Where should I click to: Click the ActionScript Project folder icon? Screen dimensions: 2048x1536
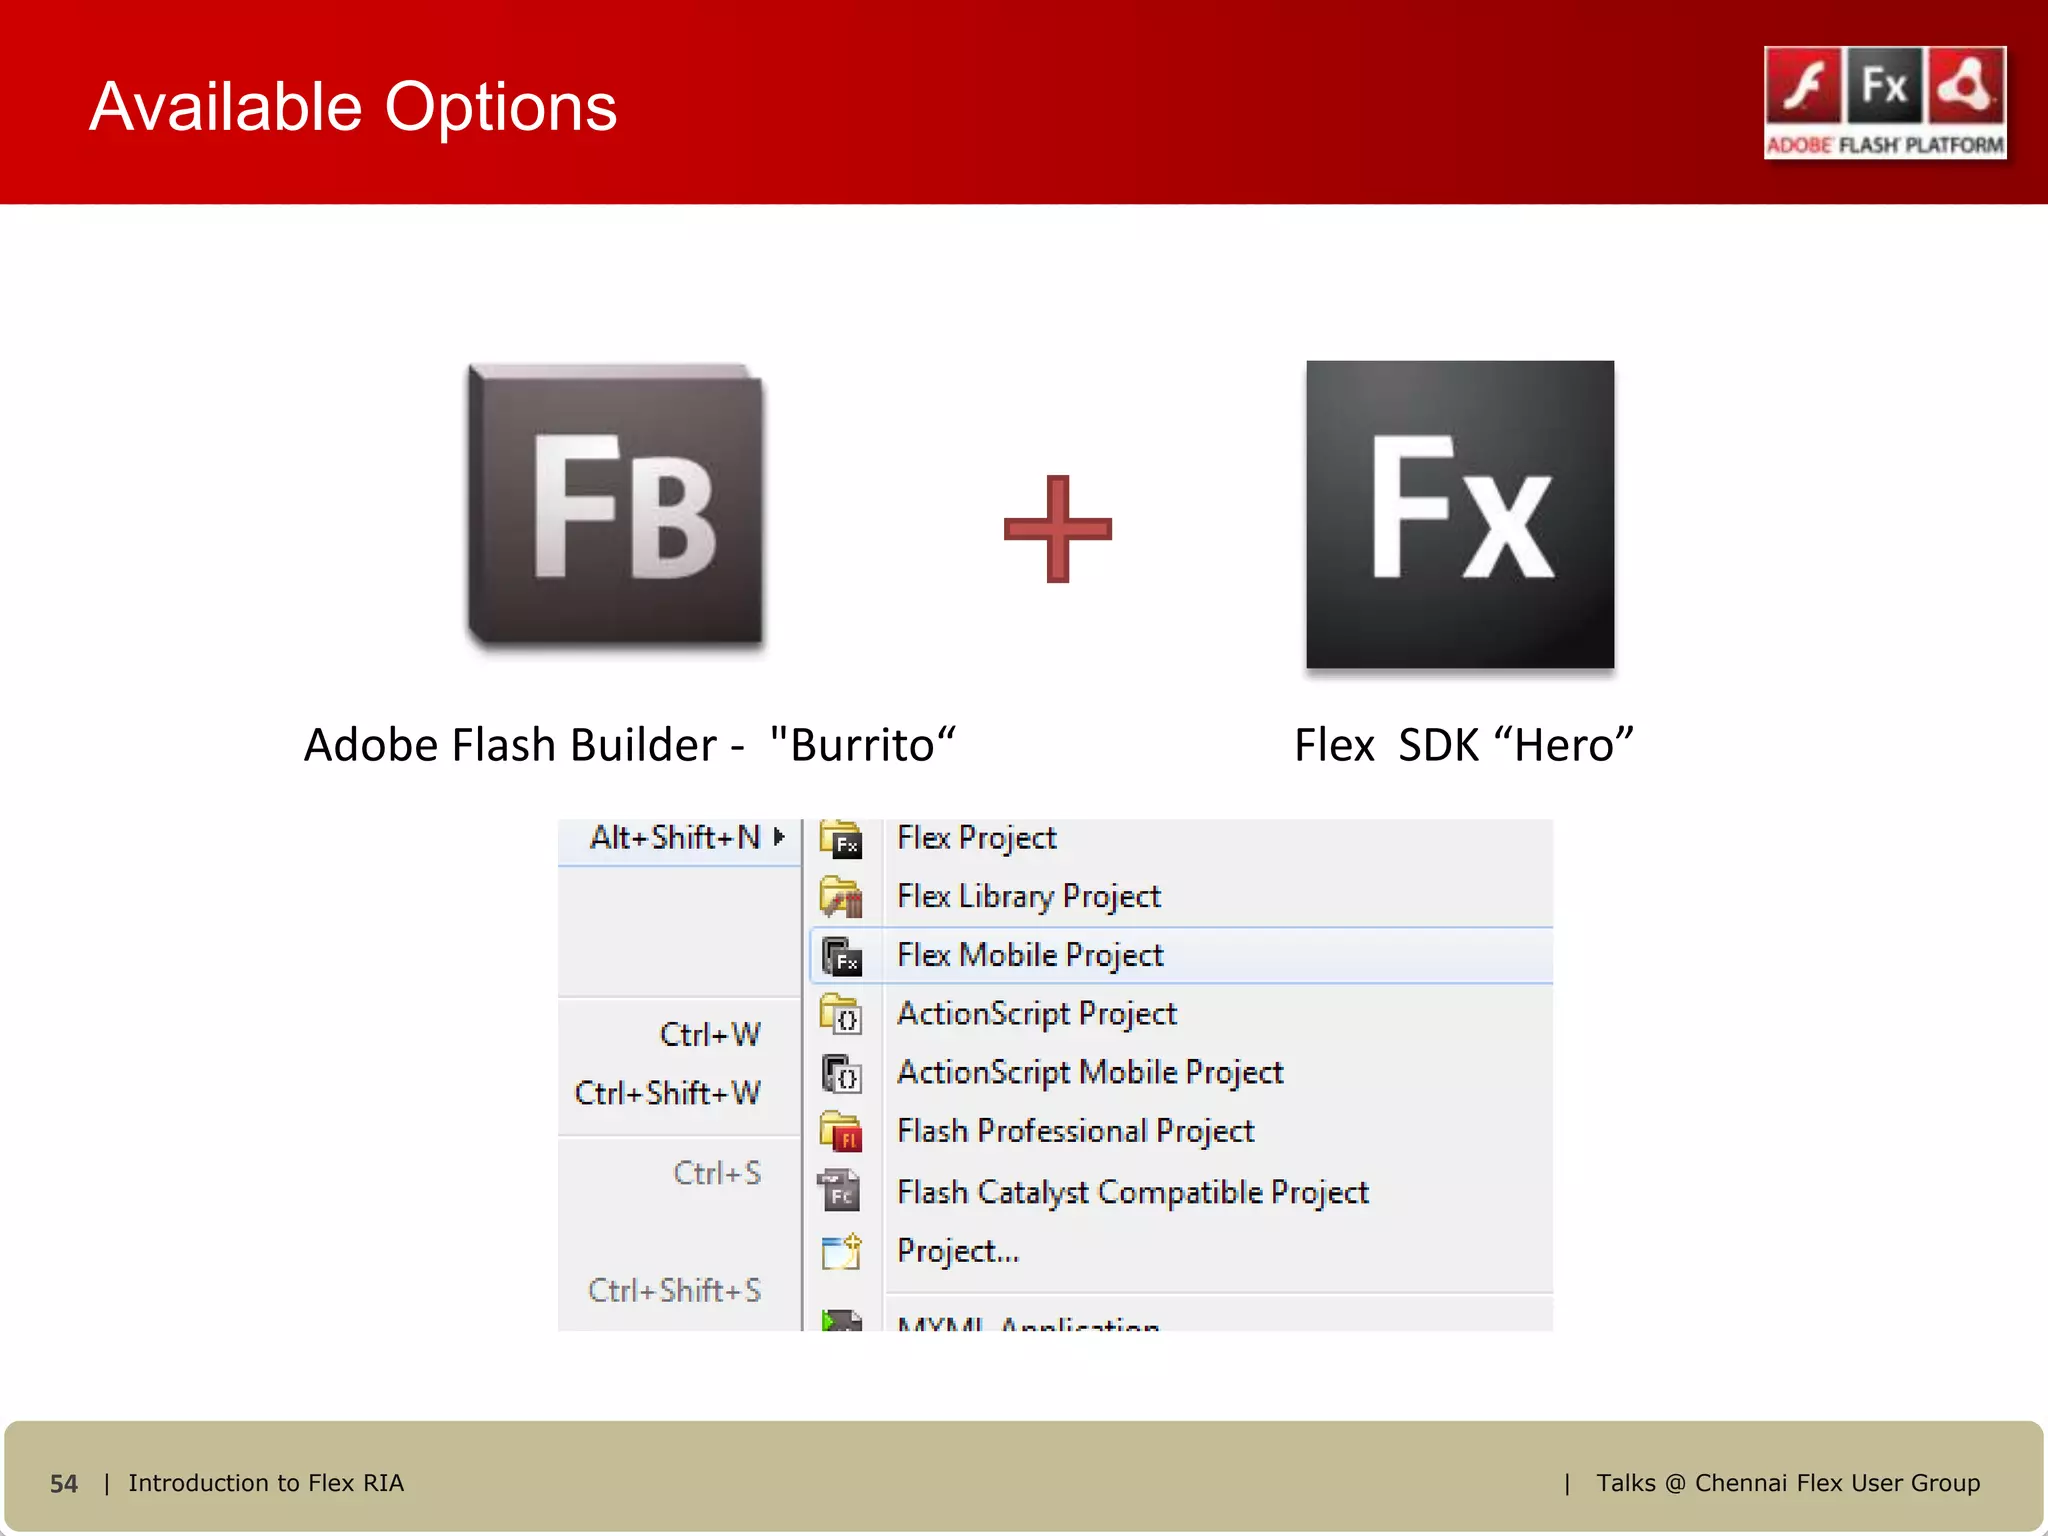[x=842, y=1014]
